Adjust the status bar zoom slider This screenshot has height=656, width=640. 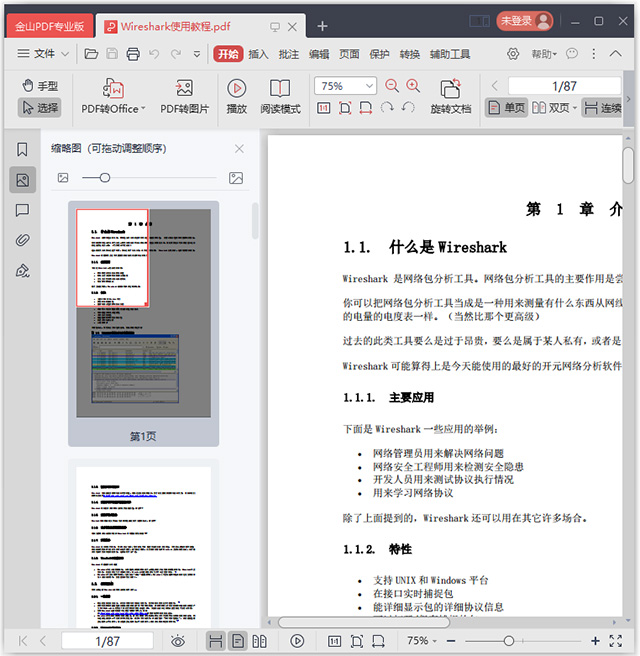pyautogui.click(x=509, y=641)
